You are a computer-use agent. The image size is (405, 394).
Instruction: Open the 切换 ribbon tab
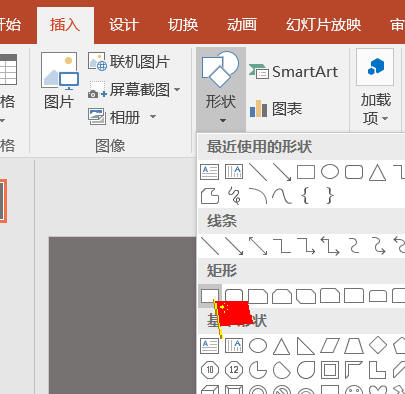click(183, 25)
